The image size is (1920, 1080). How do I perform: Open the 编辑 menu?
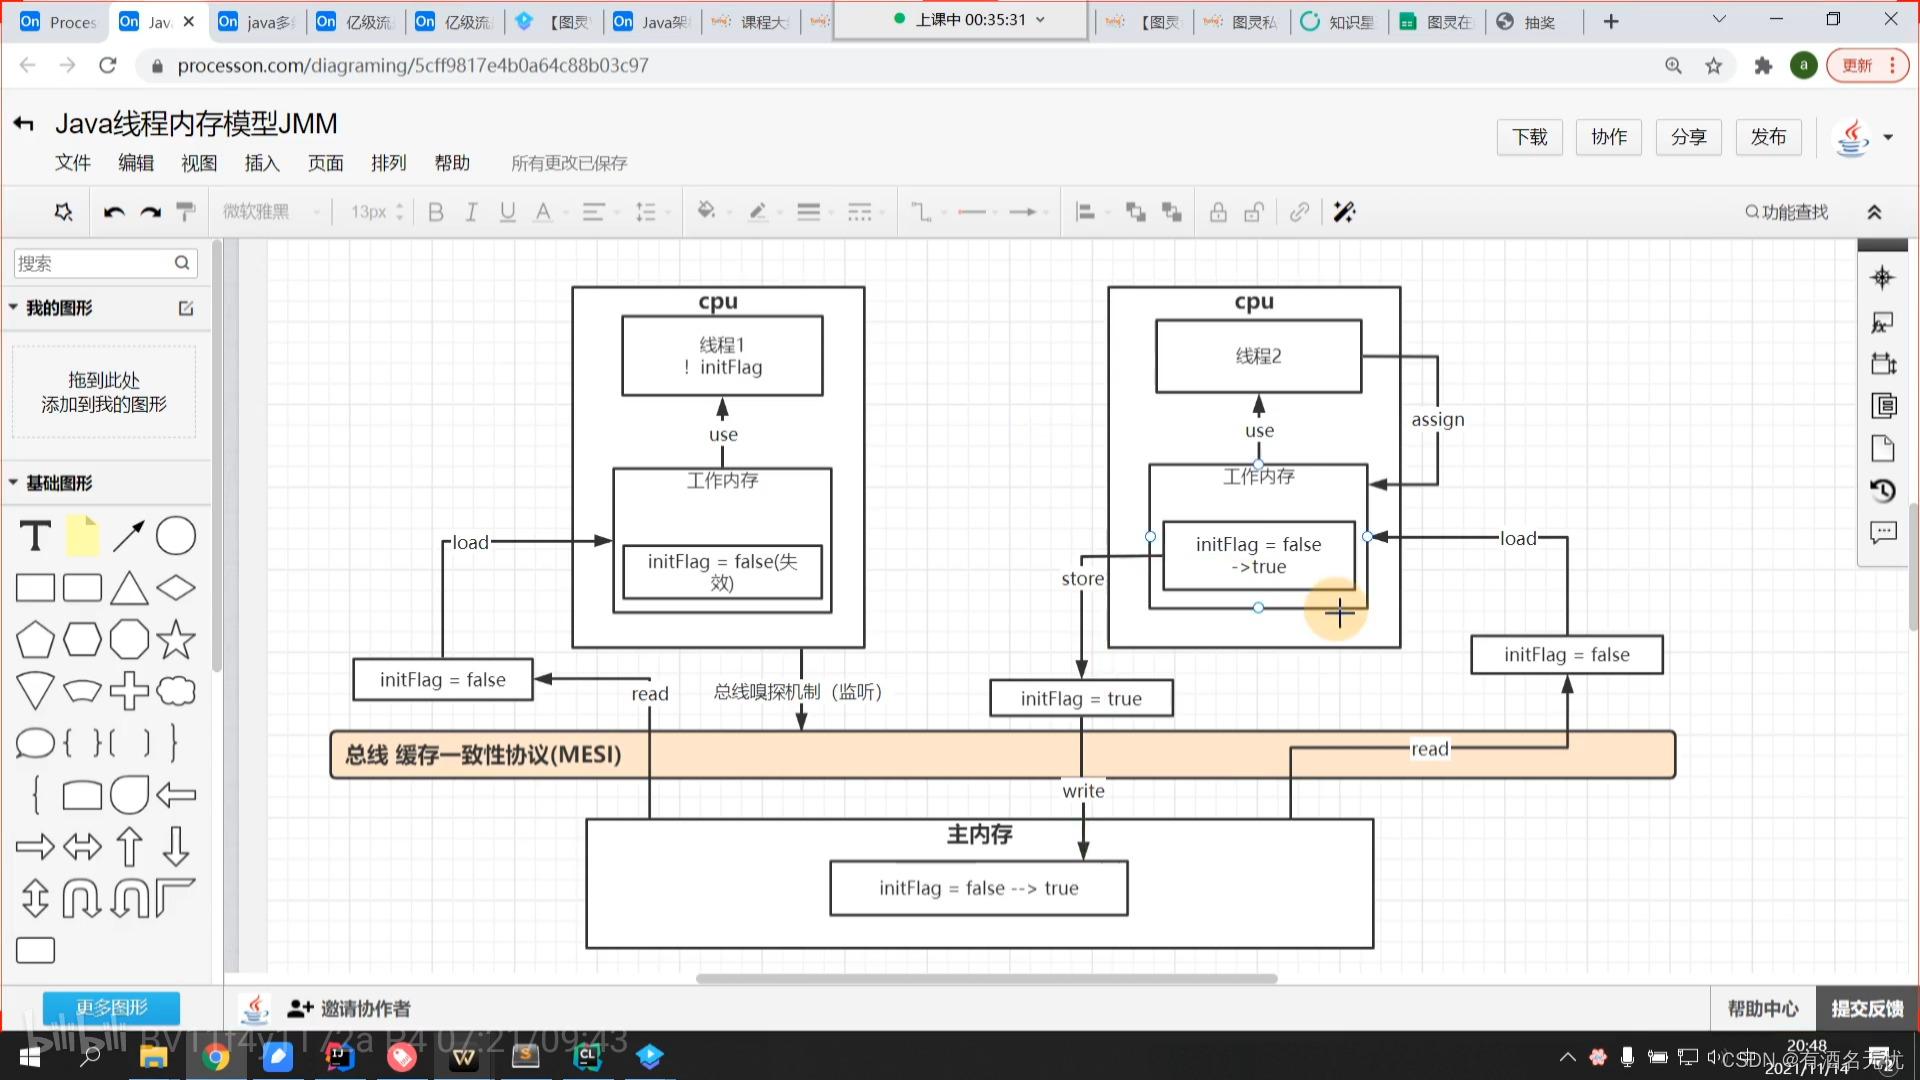click(x=136, y=163)
